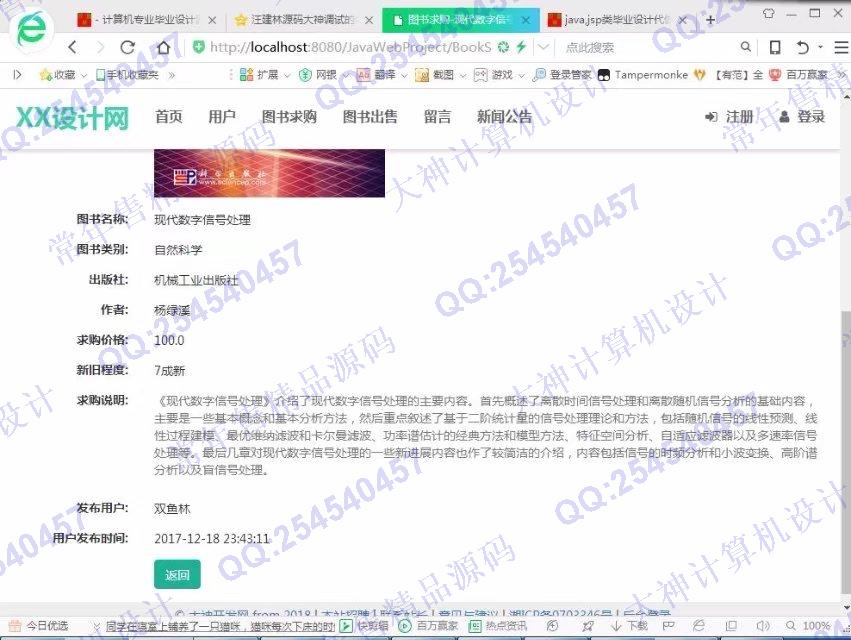
Task: Open 下载 downloads in status bar
Action: click(628, 626)
